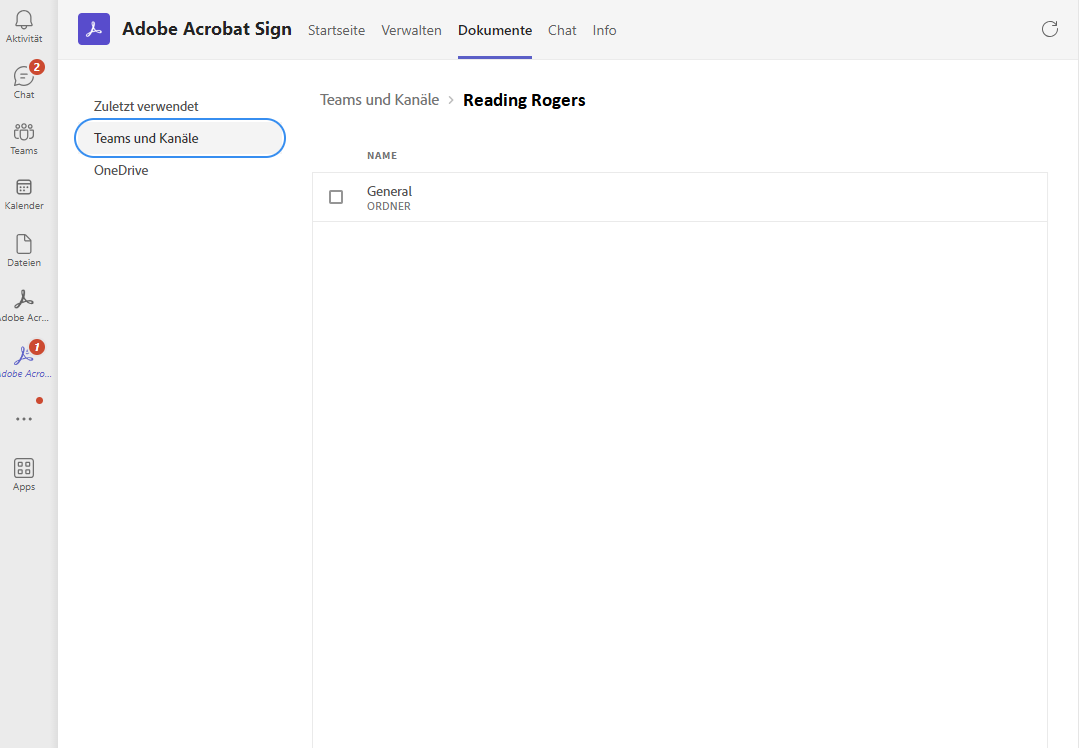
Task: Open the Chat section from the sidebar
Action: click(23, 79)
